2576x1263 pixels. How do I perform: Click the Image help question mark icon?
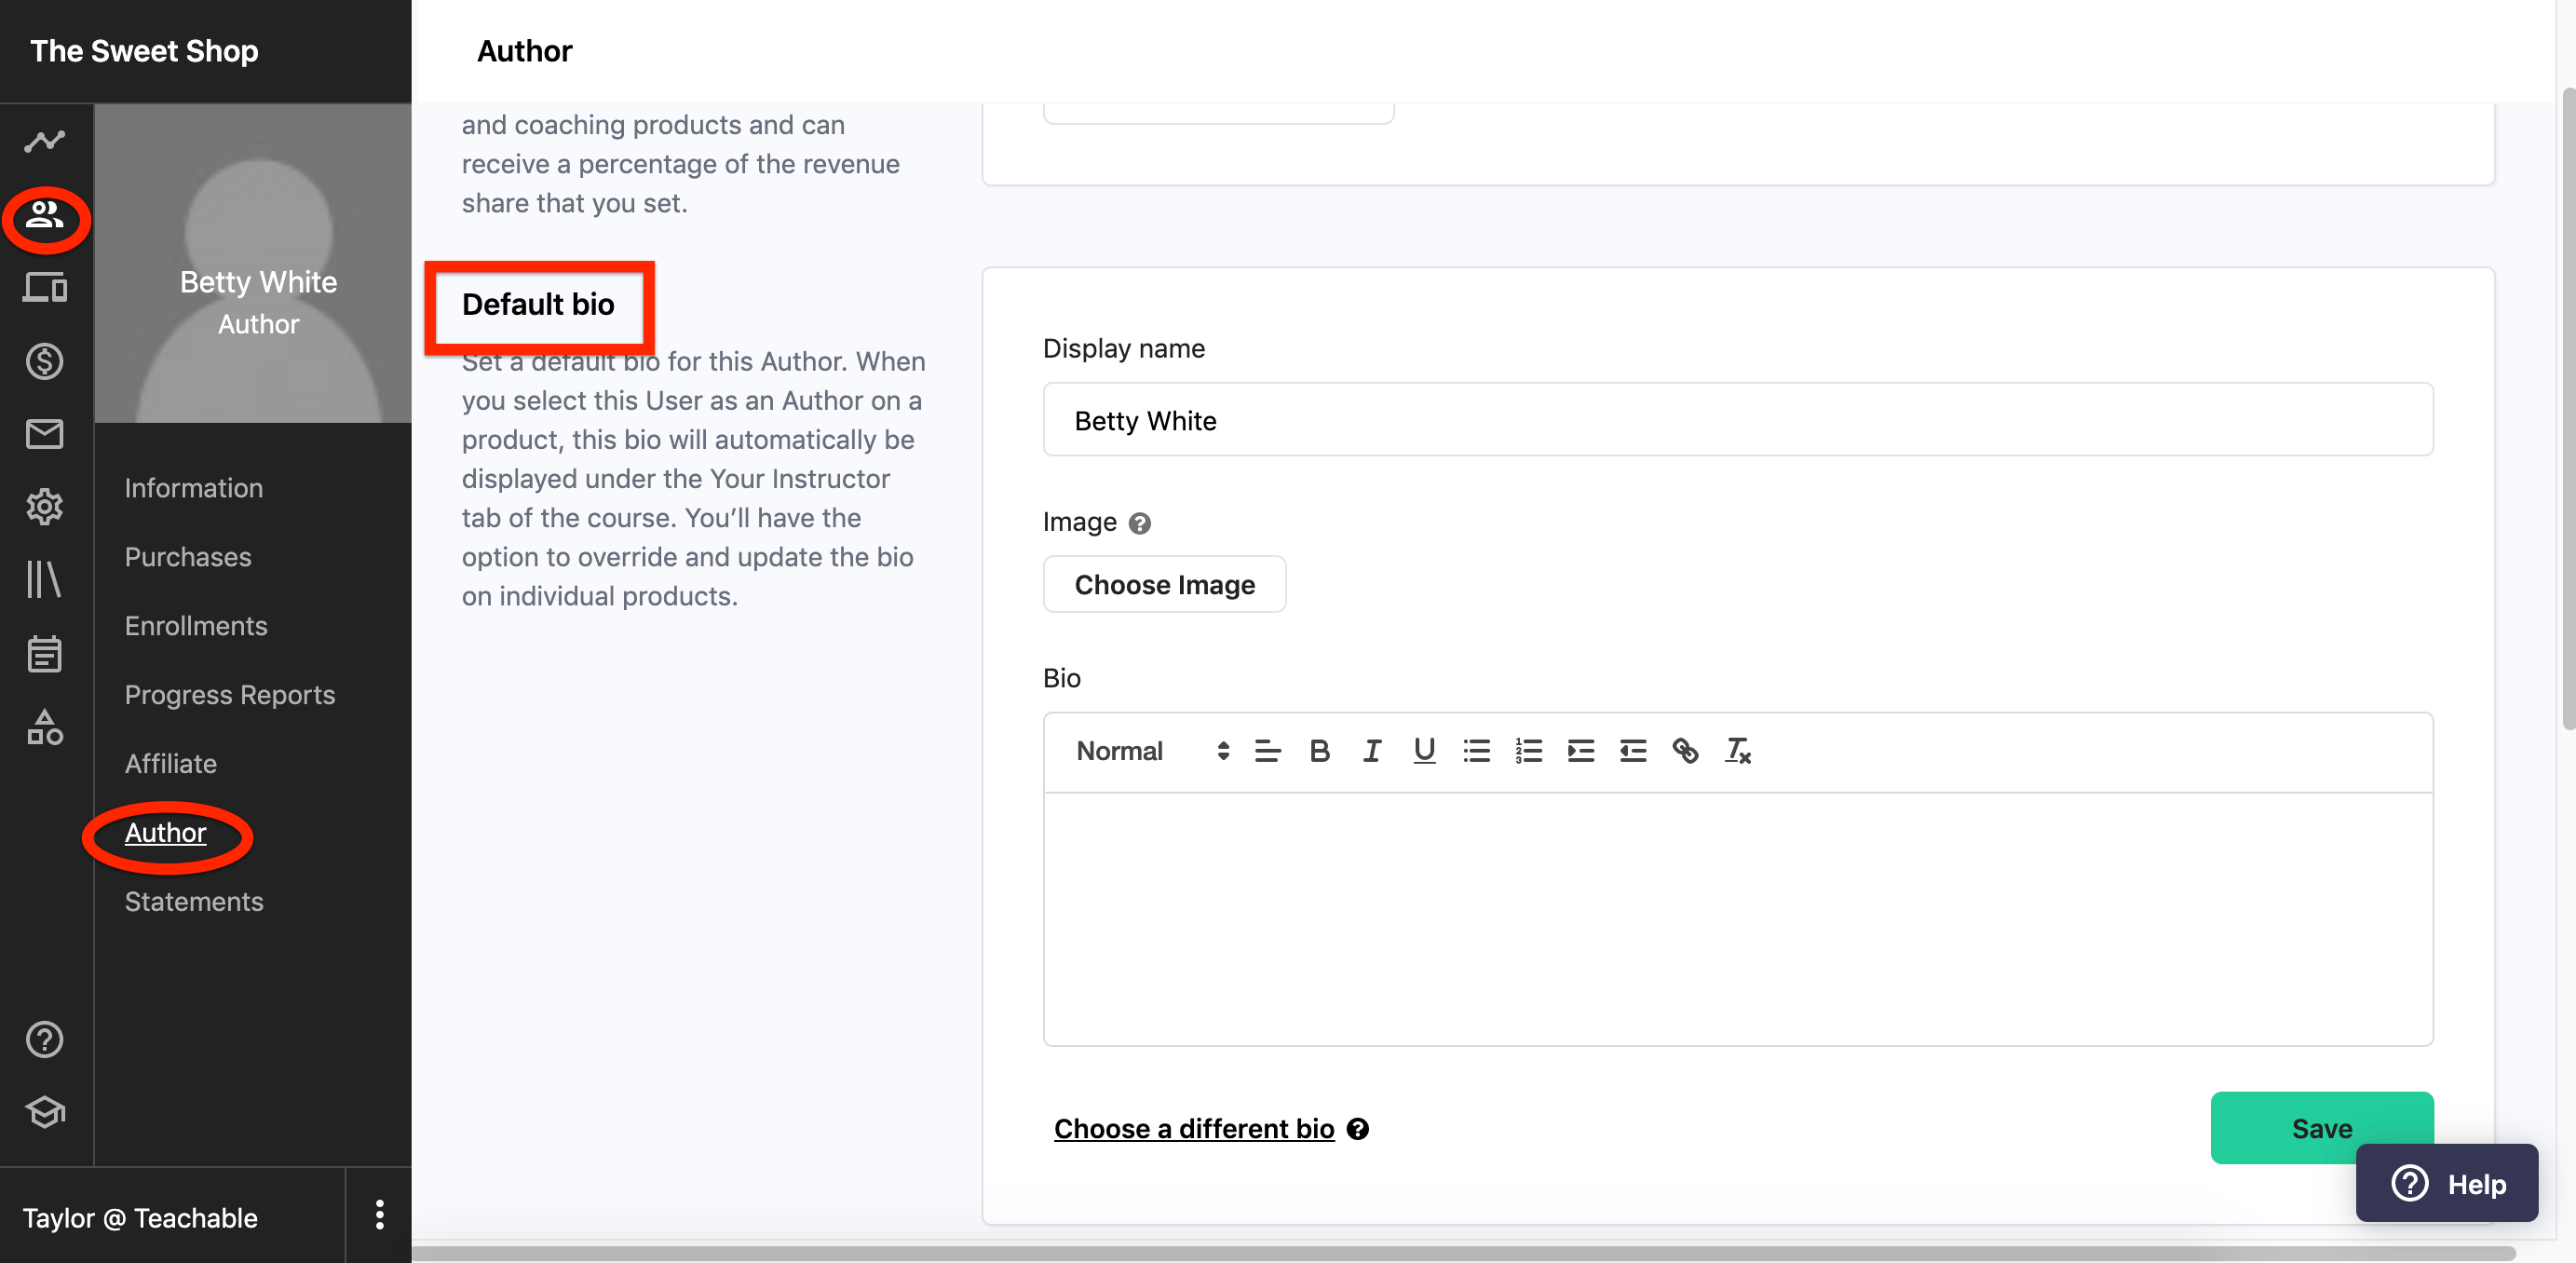coord(1140,523)
